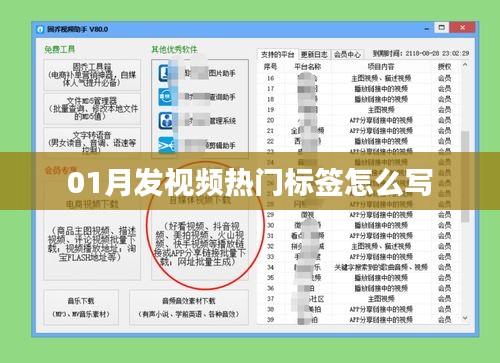Select row 32 with 主图视频、描述视频
Screen dimensions: 500x363
click(359, 246)
